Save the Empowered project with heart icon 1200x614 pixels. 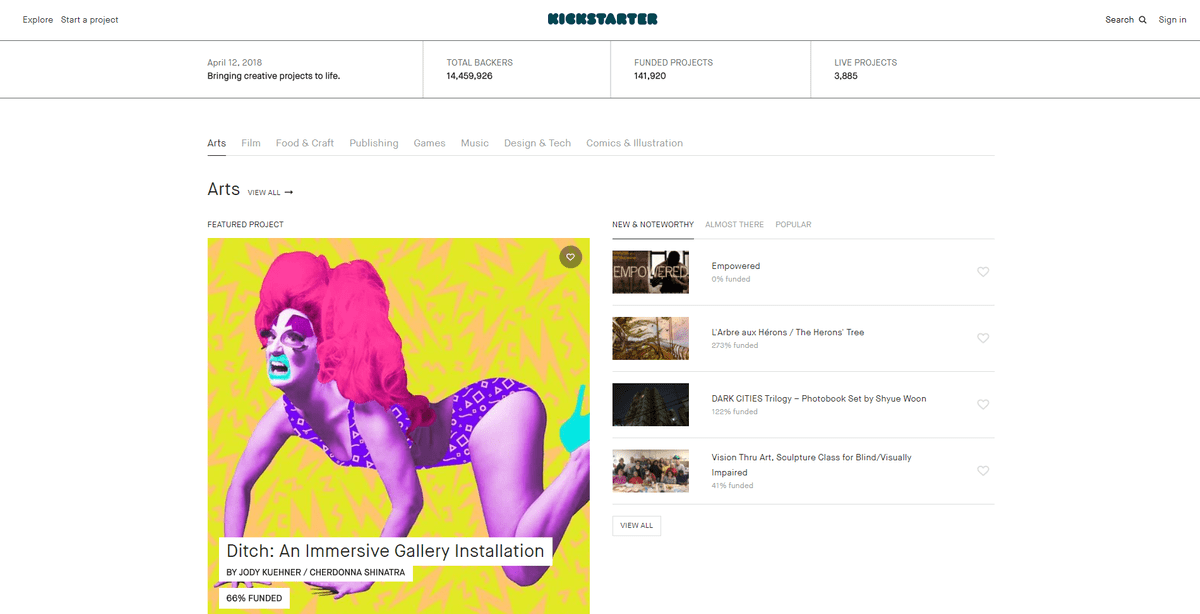pyautogui.click(x=983, y=272)
